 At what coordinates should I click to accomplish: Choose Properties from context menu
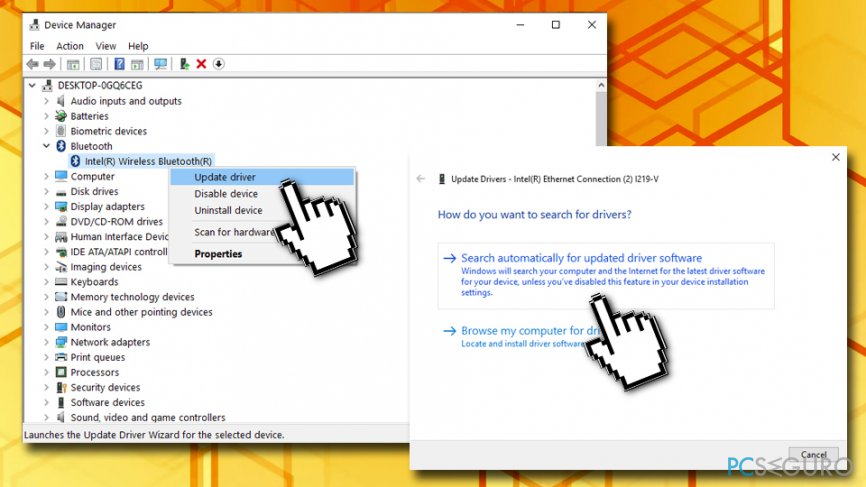tap(218, 254)
